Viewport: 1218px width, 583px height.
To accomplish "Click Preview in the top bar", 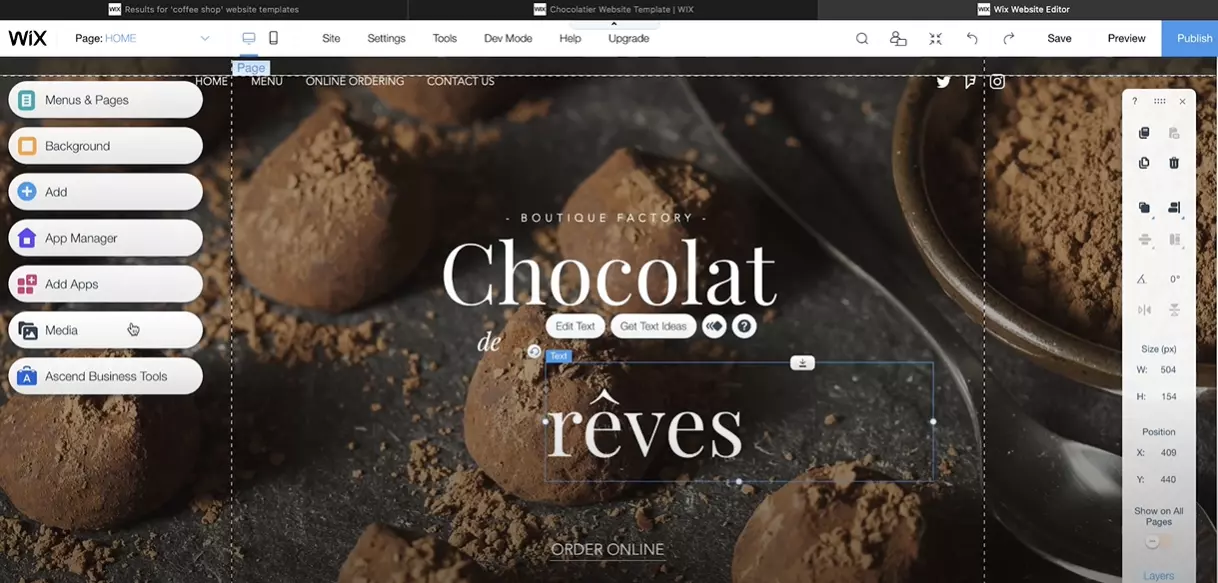I will [1126, 38].
